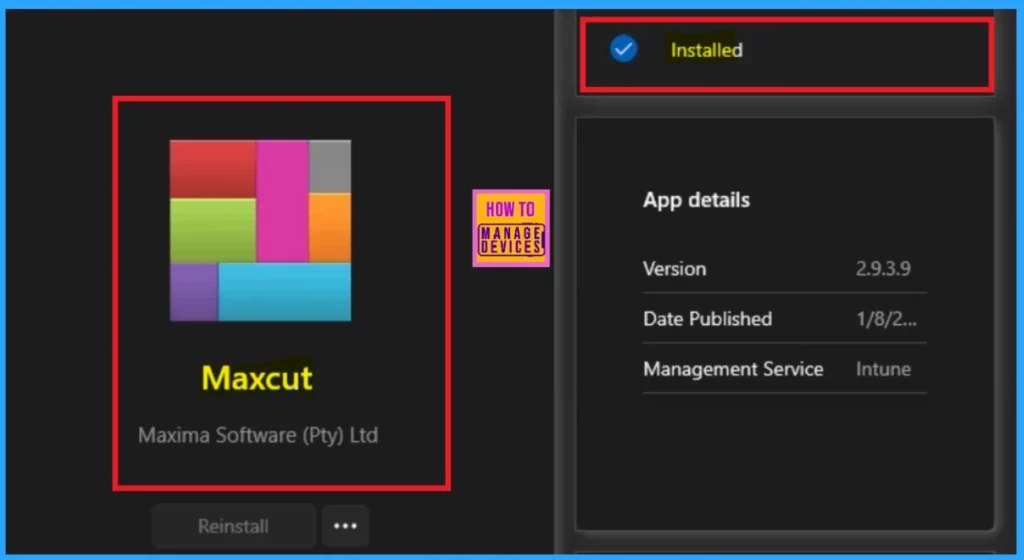
Task: Click the Maxcut colorful blocks app icon
Action: pyautogui.click(x=260, y=230)
